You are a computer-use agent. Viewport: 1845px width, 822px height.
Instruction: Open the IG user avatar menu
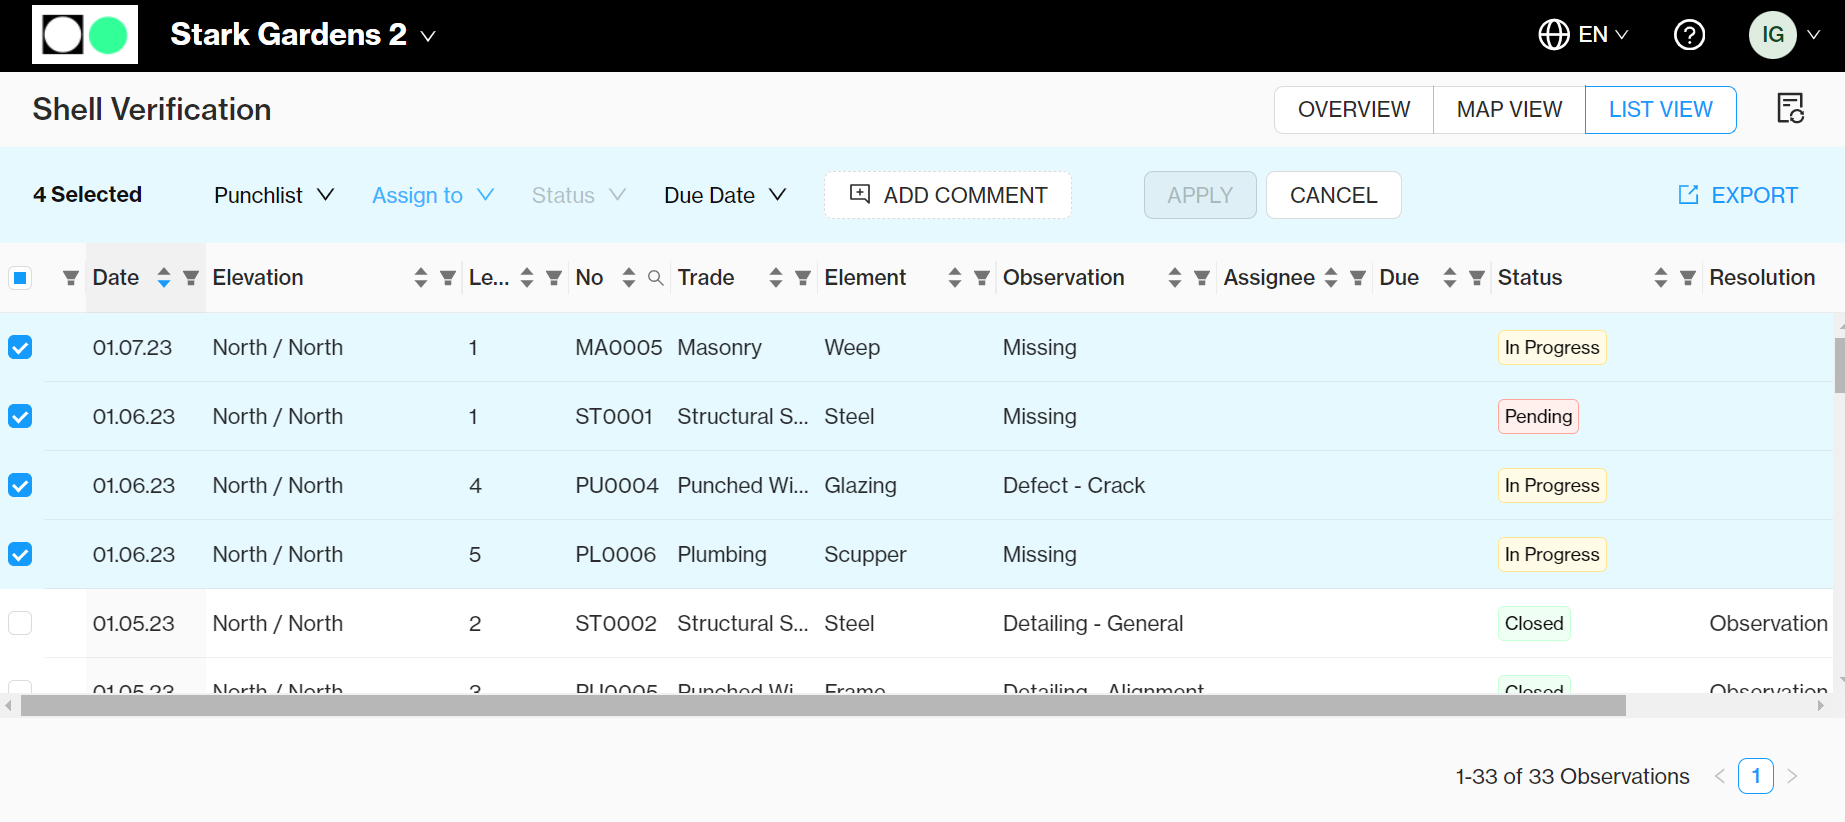[x=1772, y=35]
